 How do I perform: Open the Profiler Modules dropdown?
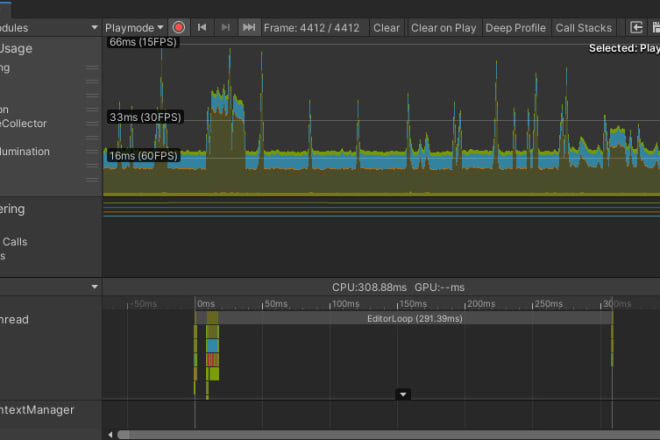pyautogui.click(x=50, y=28)
